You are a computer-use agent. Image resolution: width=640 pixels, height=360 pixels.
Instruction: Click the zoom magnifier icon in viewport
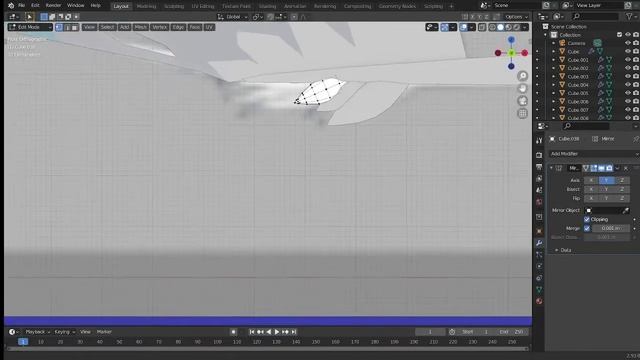click(x=522, y=76)
